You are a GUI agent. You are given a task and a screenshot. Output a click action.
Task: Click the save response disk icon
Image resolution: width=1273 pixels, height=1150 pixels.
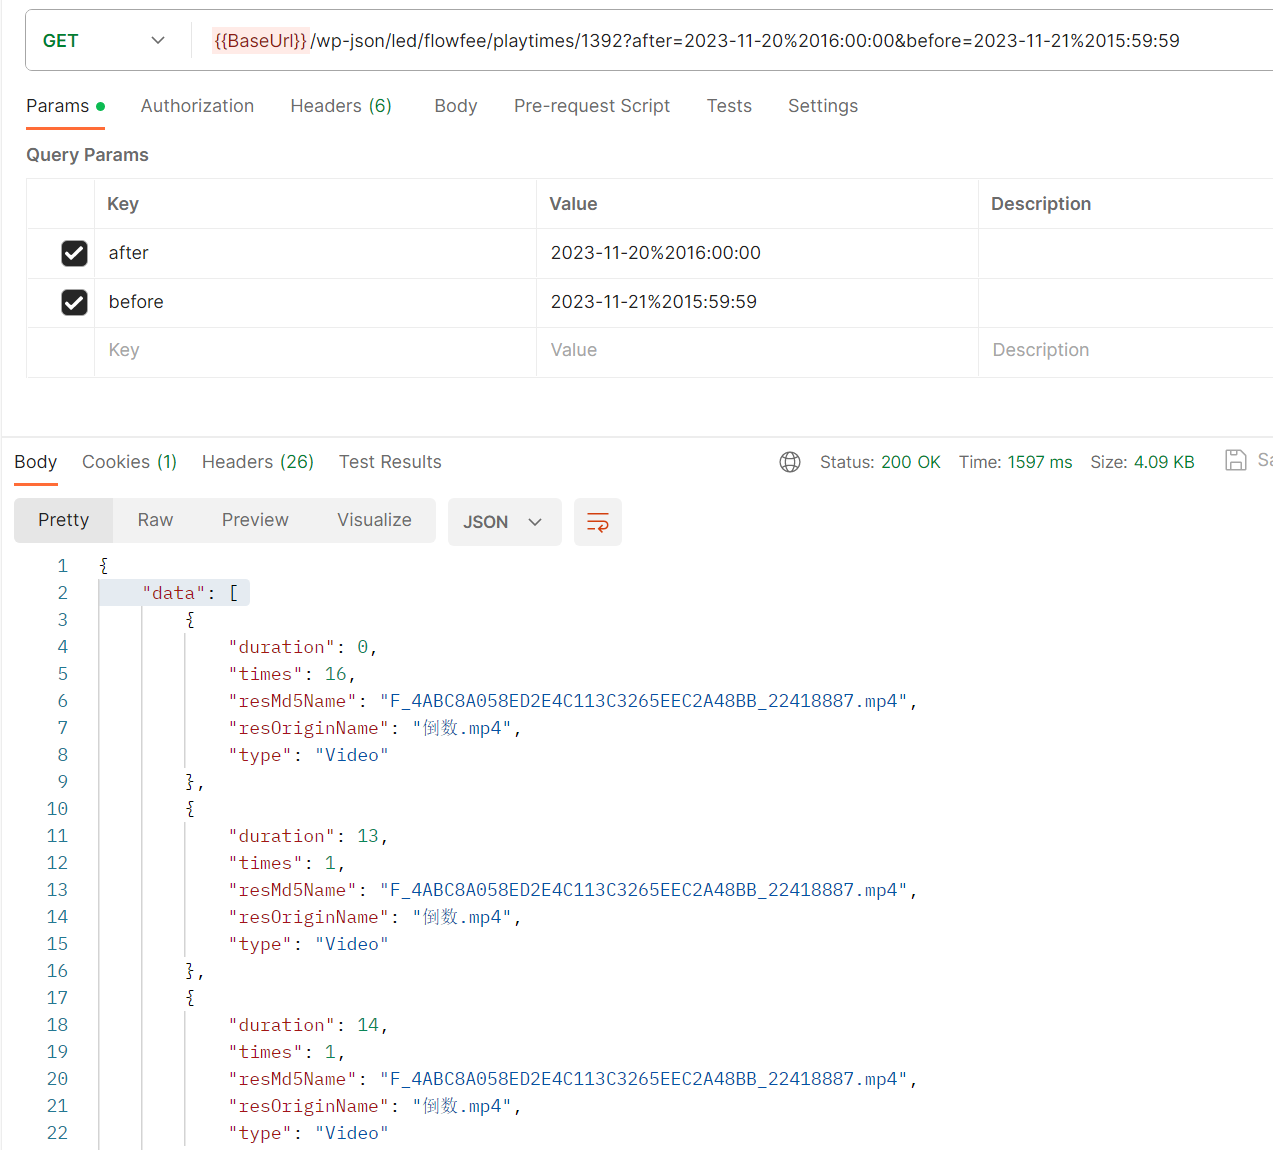1236,460
